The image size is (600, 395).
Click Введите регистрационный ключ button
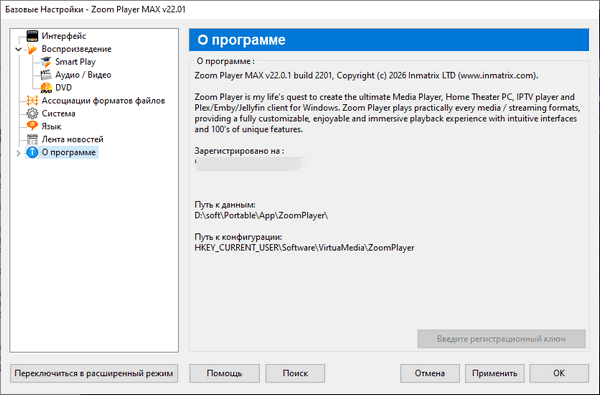click(501, 339)
